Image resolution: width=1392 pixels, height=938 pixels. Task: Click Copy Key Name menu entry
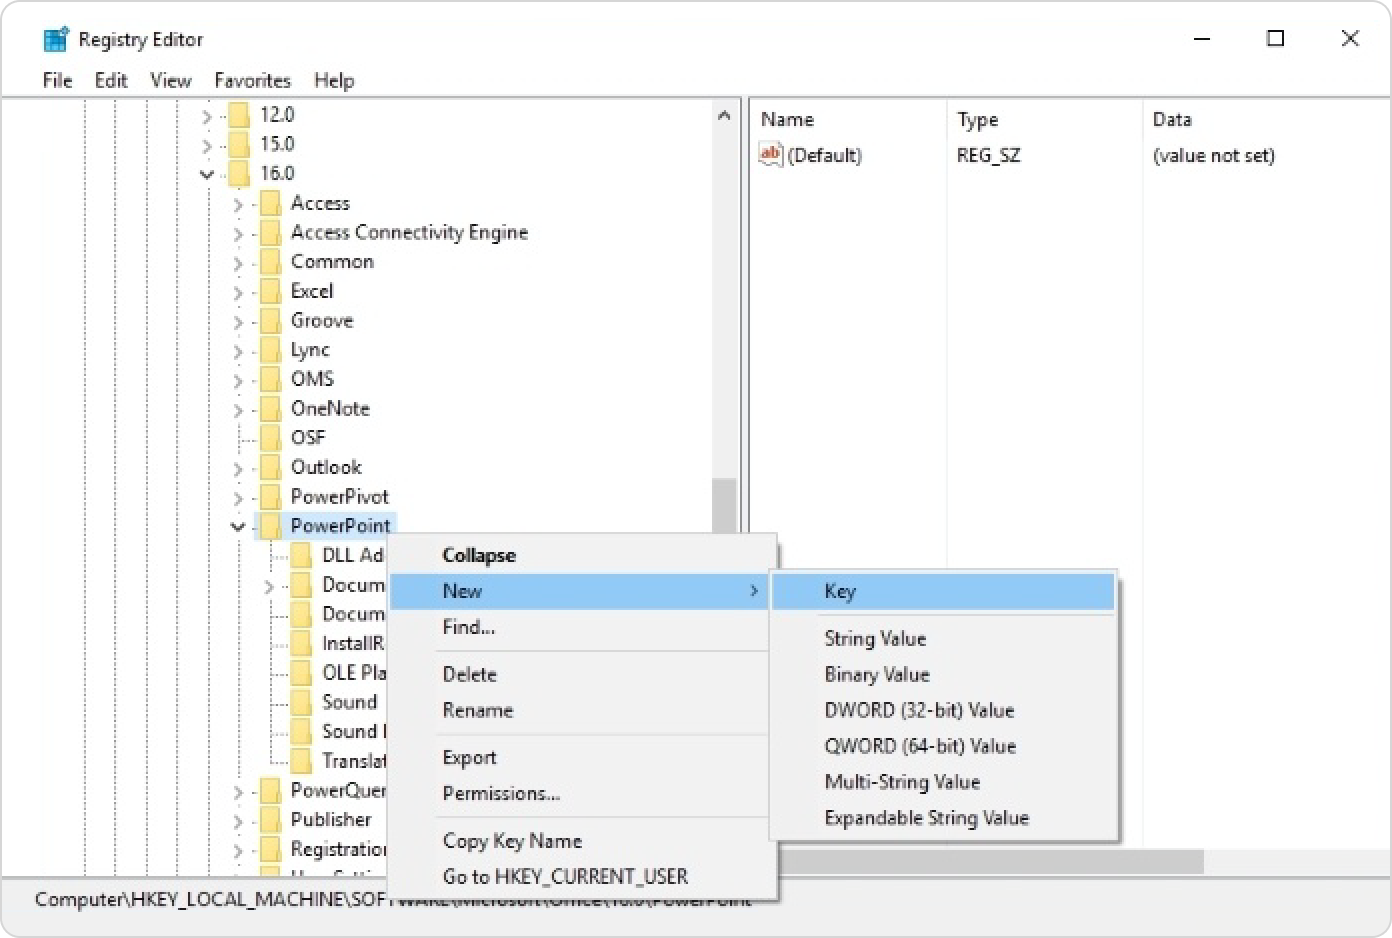click(x=511, y=841)
